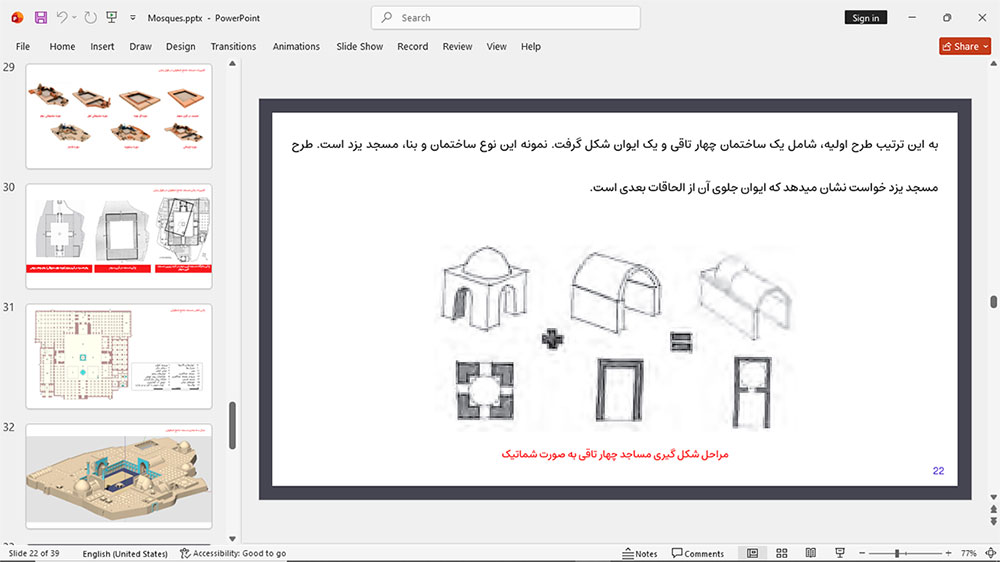Click the zoom slider handle
This screenshot has height=562, width=1000.
pyautogui.click(x=897, y=553)
